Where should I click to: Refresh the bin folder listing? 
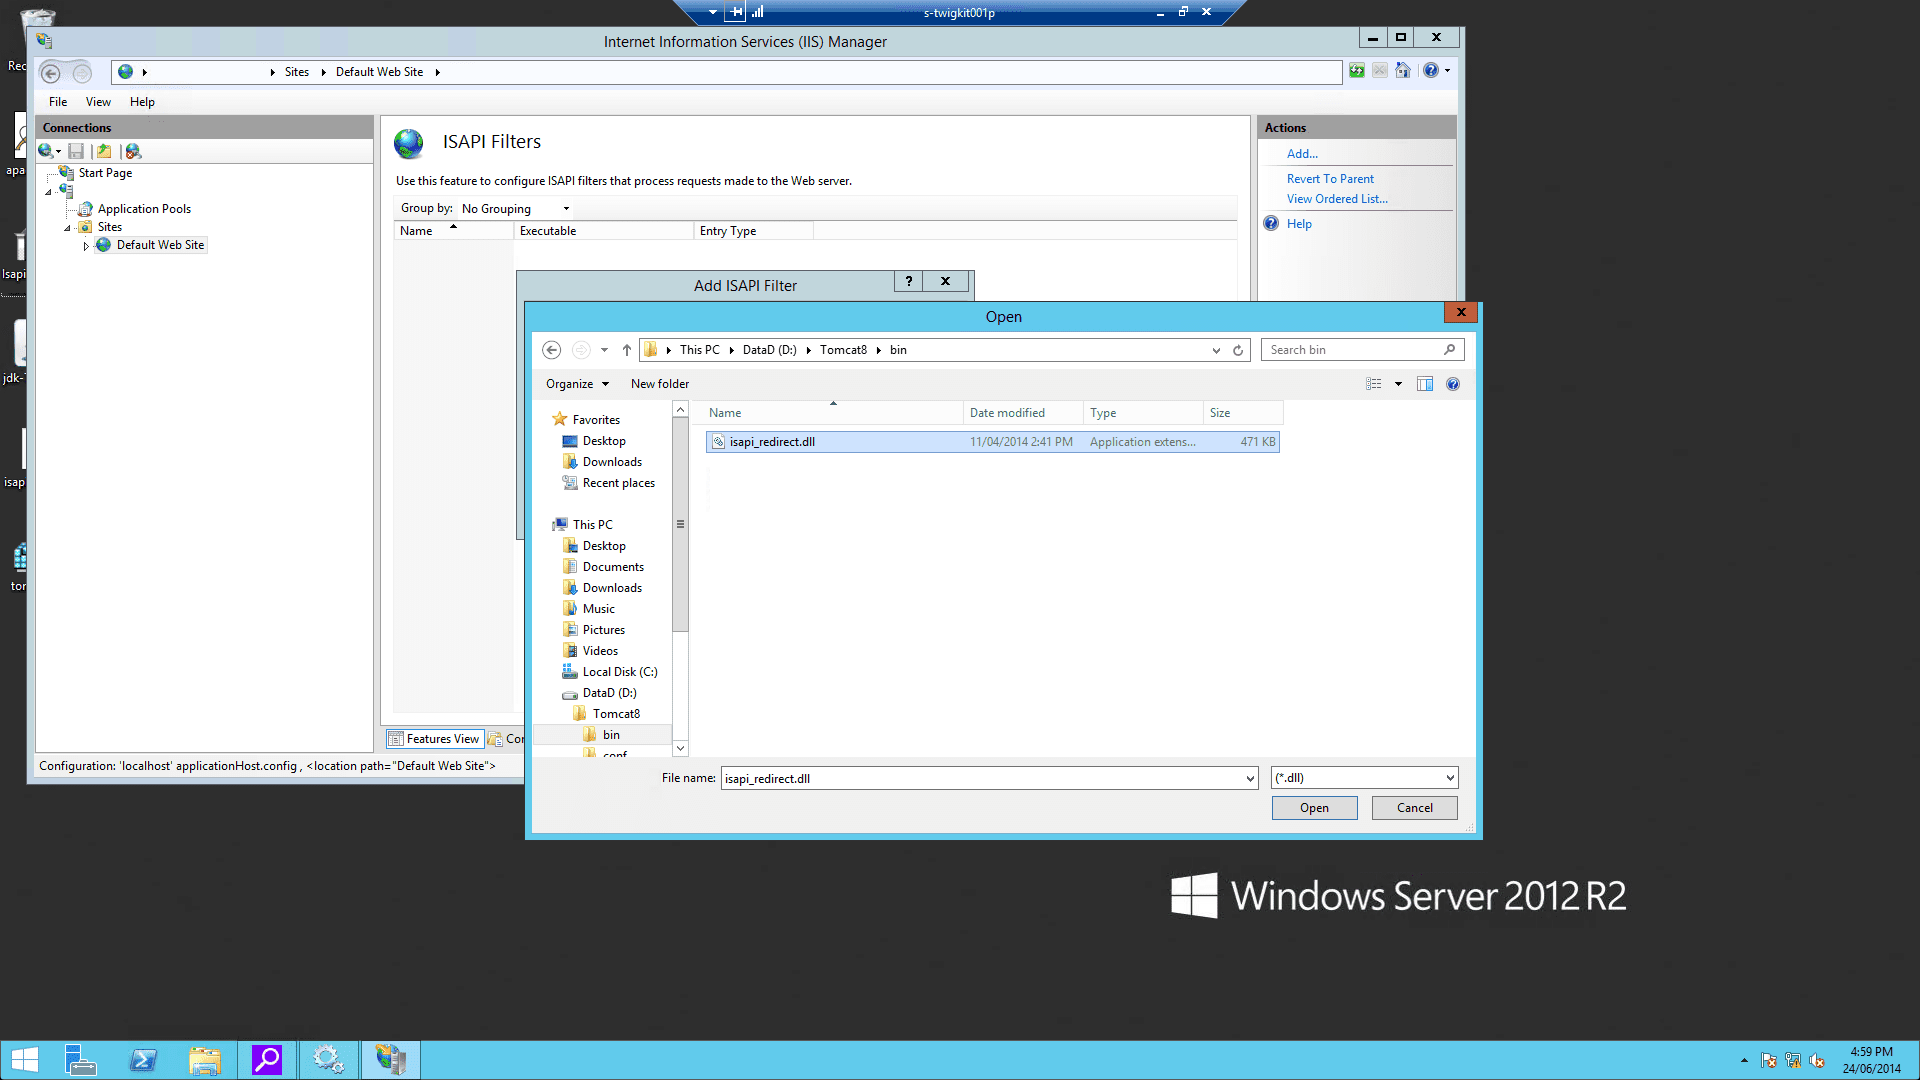(x=1238, y=350)
